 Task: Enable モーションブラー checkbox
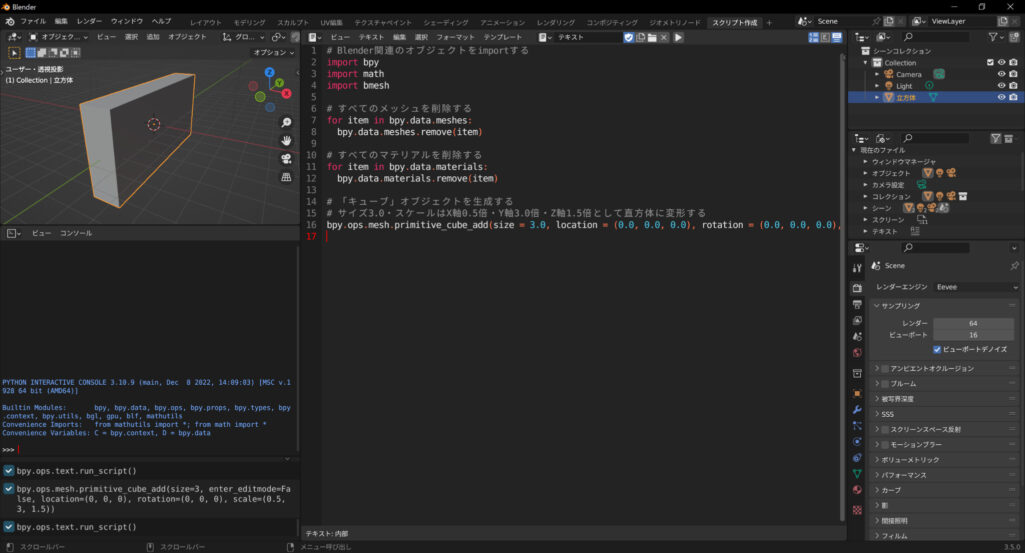[884, 444]
